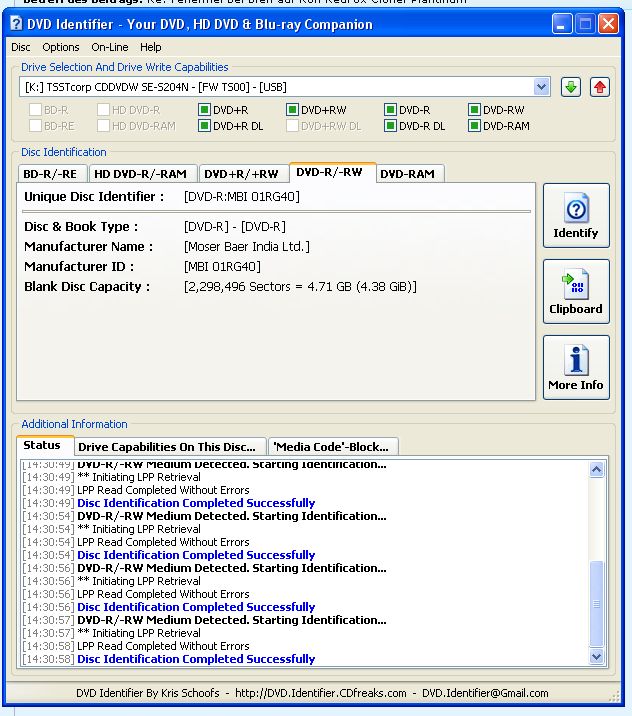The height and width of the screenshot is (716, 632).
Task: Click the 14:30:49 Disc Identification Completed line
Action: click(169, 503)
